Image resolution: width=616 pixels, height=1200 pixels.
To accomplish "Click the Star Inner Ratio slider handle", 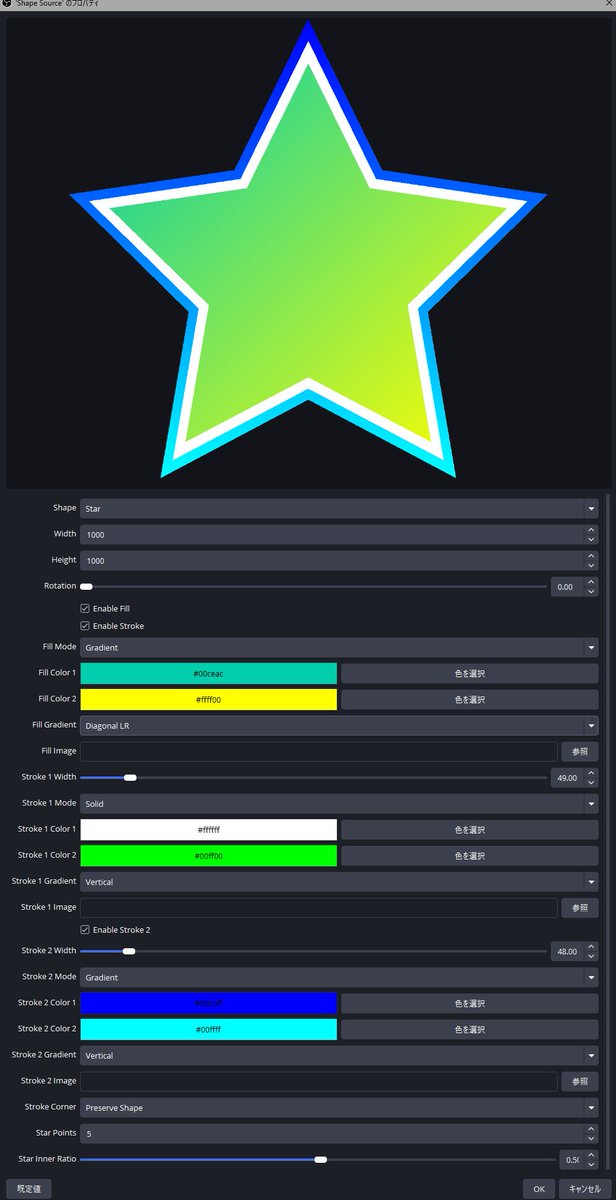I will pyautogui.click(x=320, y=1159).
